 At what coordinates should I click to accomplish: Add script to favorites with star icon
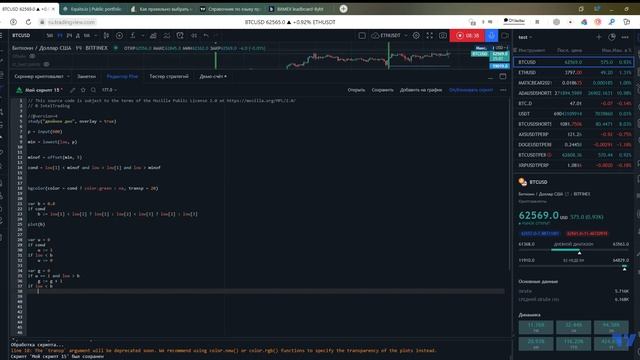[83, 90]
